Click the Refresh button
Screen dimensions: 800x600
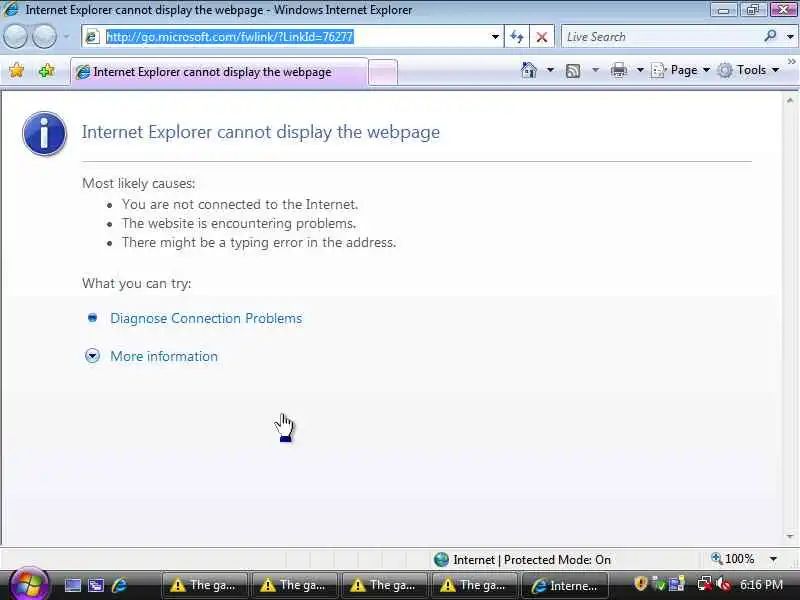517,37
